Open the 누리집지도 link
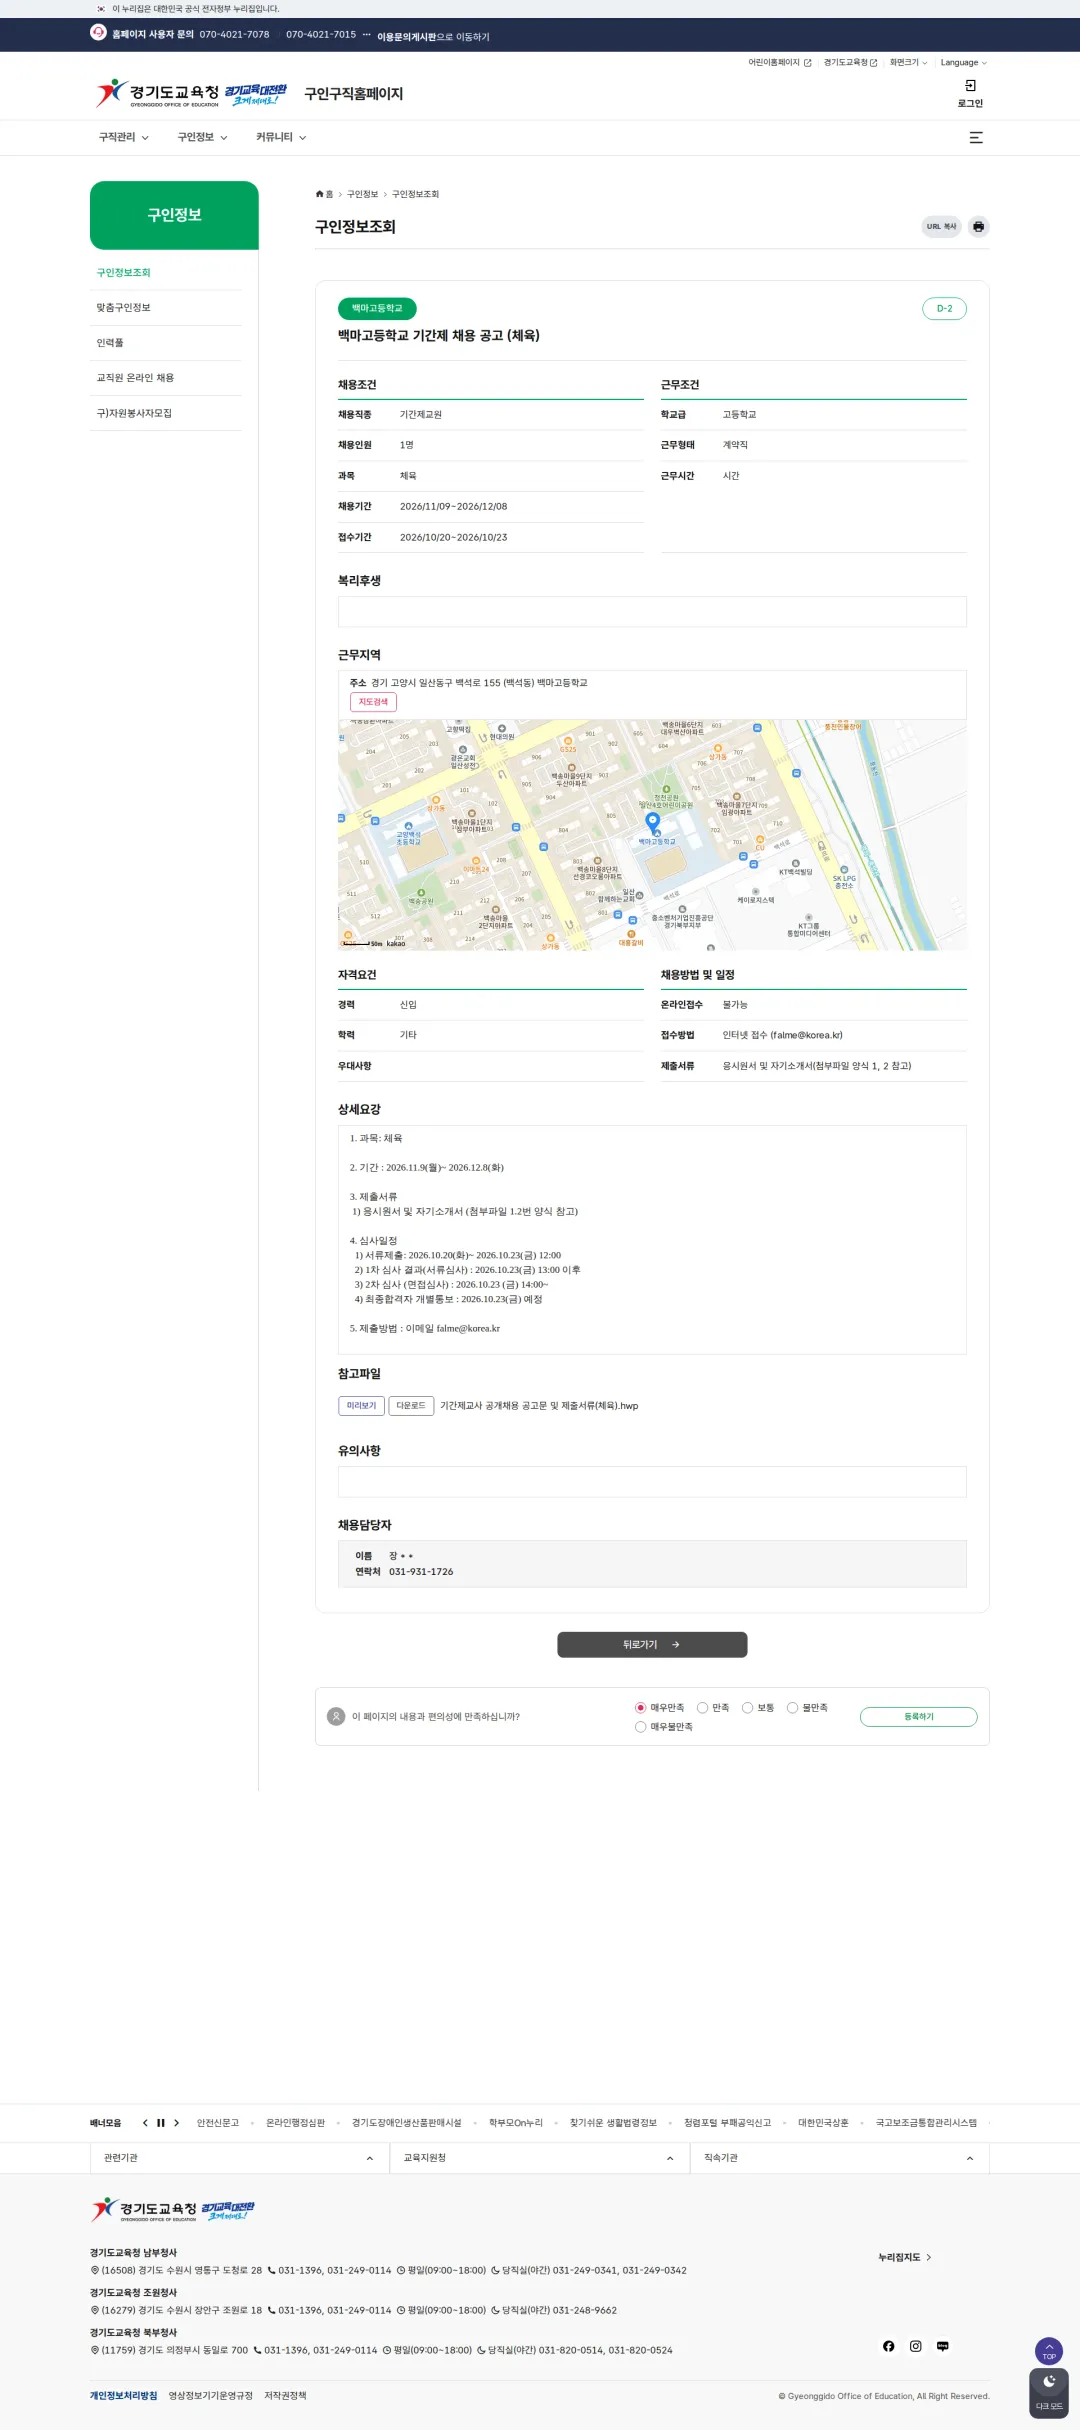The height and width of the screenshot is (2430, 1080). point(904,2257)
